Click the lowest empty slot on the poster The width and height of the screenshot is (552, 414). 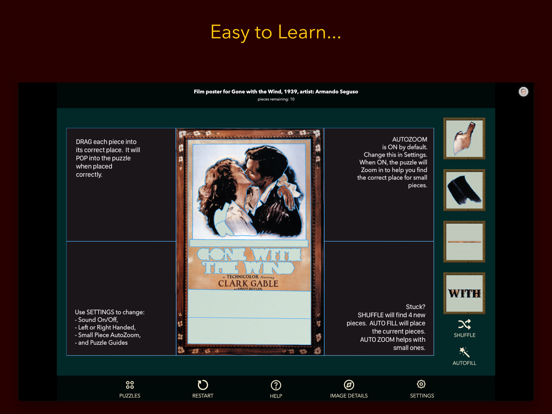249,331
